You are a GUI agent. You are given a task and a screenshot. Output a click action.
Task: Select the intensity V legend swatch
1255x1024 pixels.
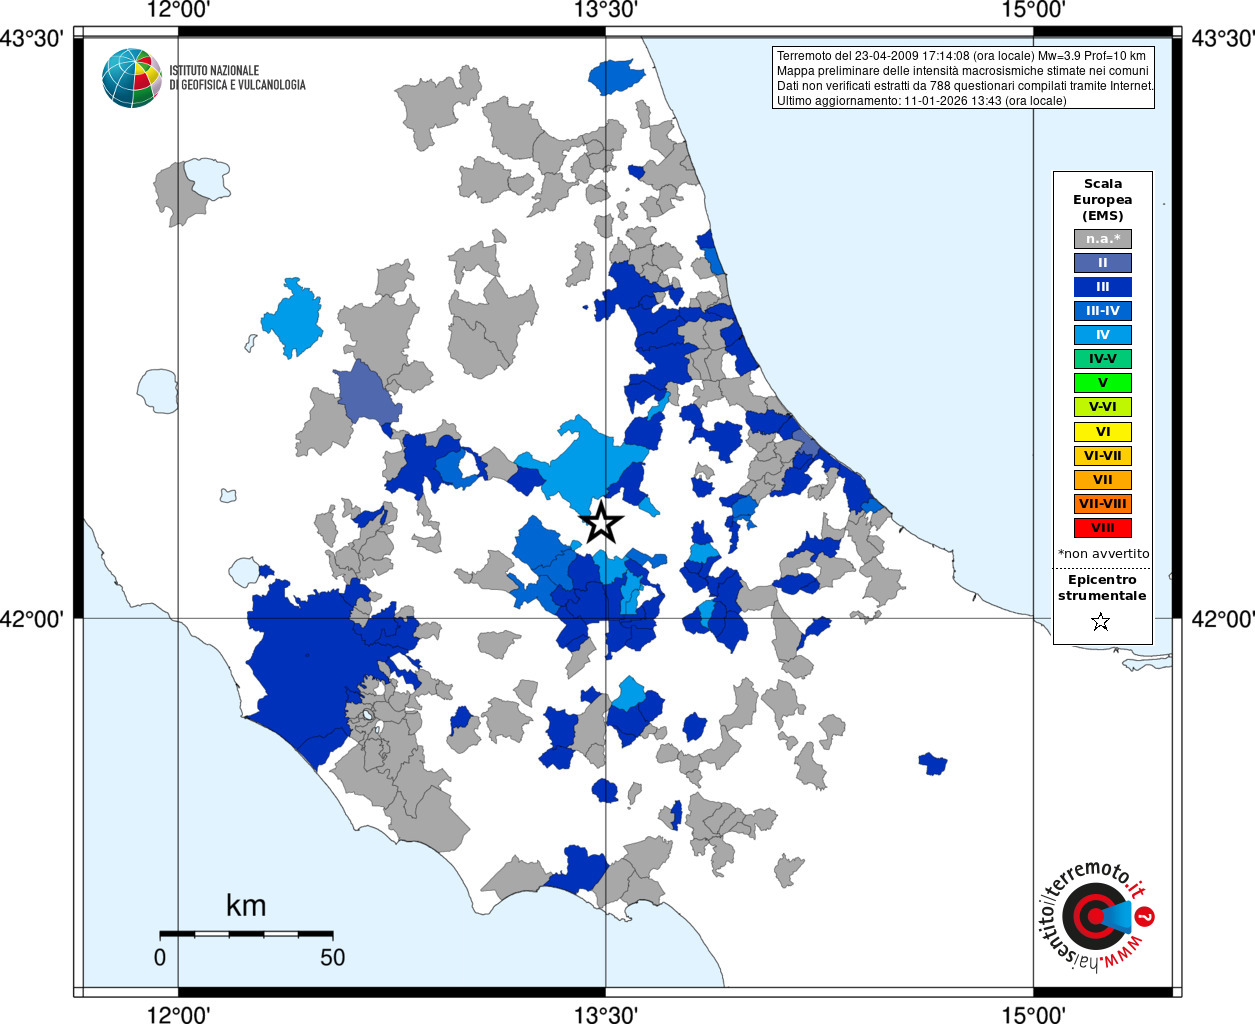click(1103, 383)
